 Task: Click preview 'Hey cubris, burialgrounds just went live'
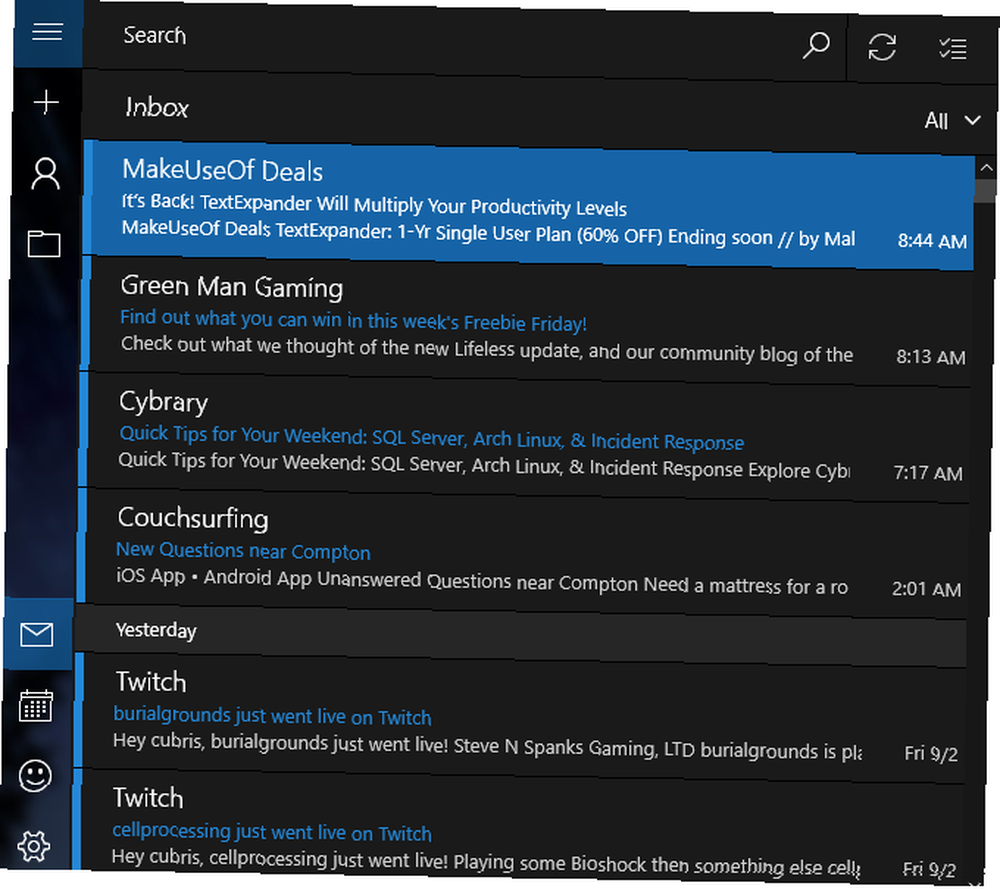[487, 746]
